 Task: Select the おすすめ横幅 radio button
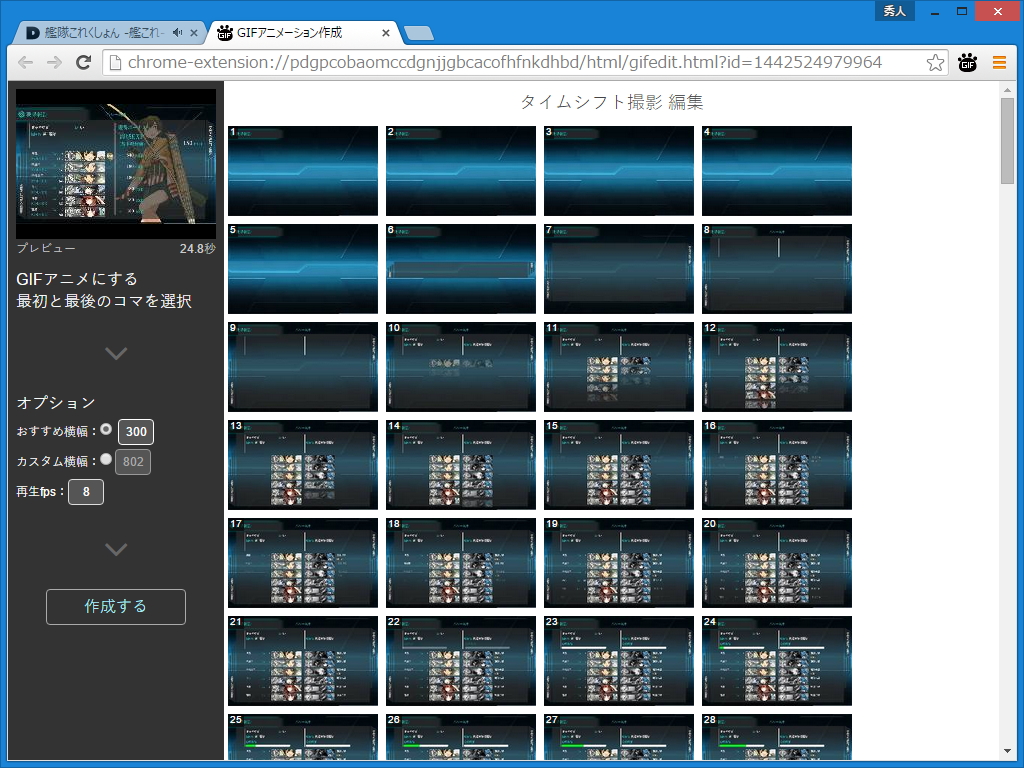(x=106, y=429)
